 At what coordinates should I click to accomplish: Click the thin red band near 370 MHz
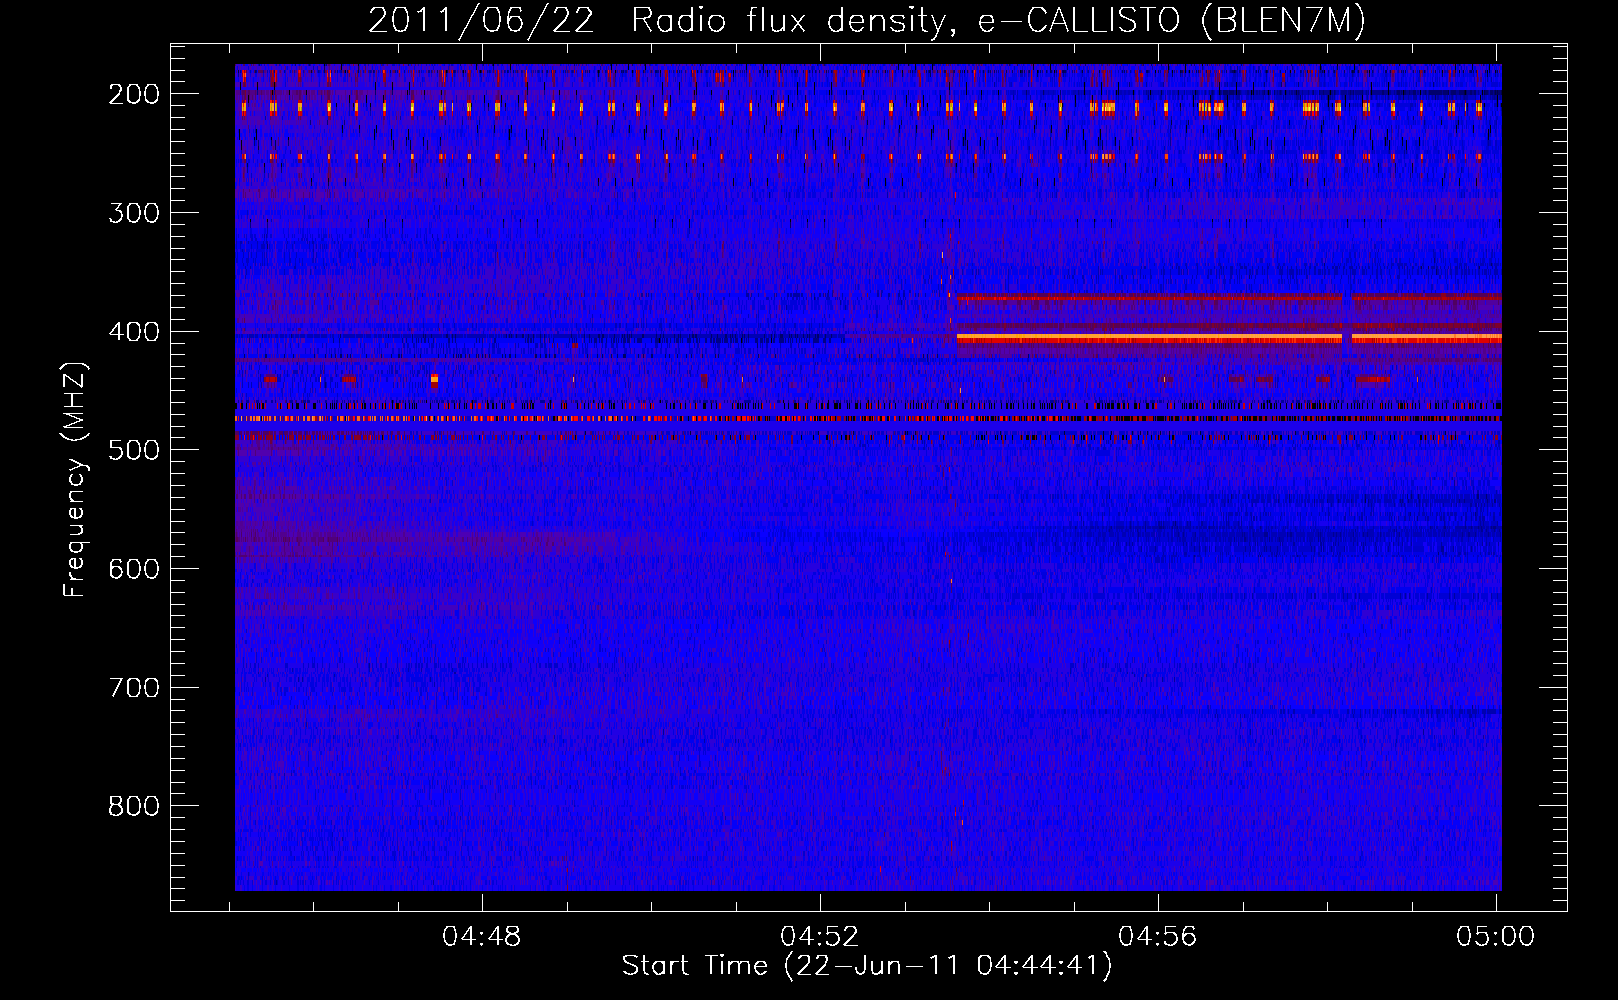(1229, 297)
